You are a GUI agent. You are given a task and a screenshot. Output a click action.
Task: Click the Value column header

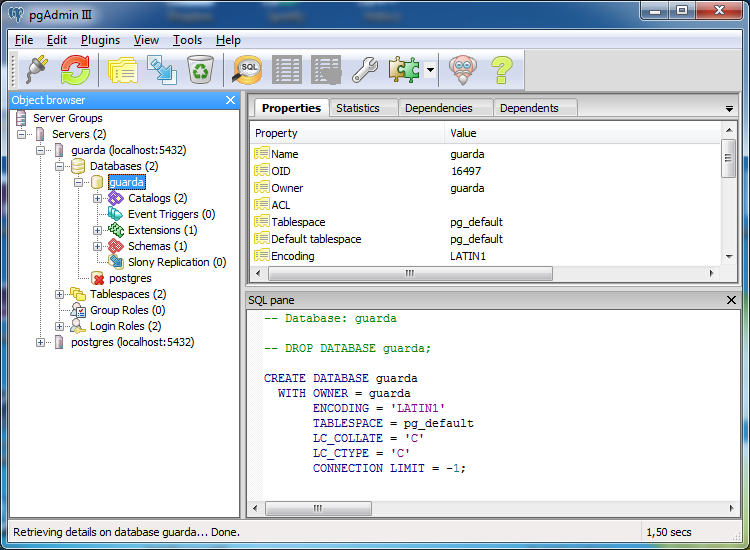(582, 133)
